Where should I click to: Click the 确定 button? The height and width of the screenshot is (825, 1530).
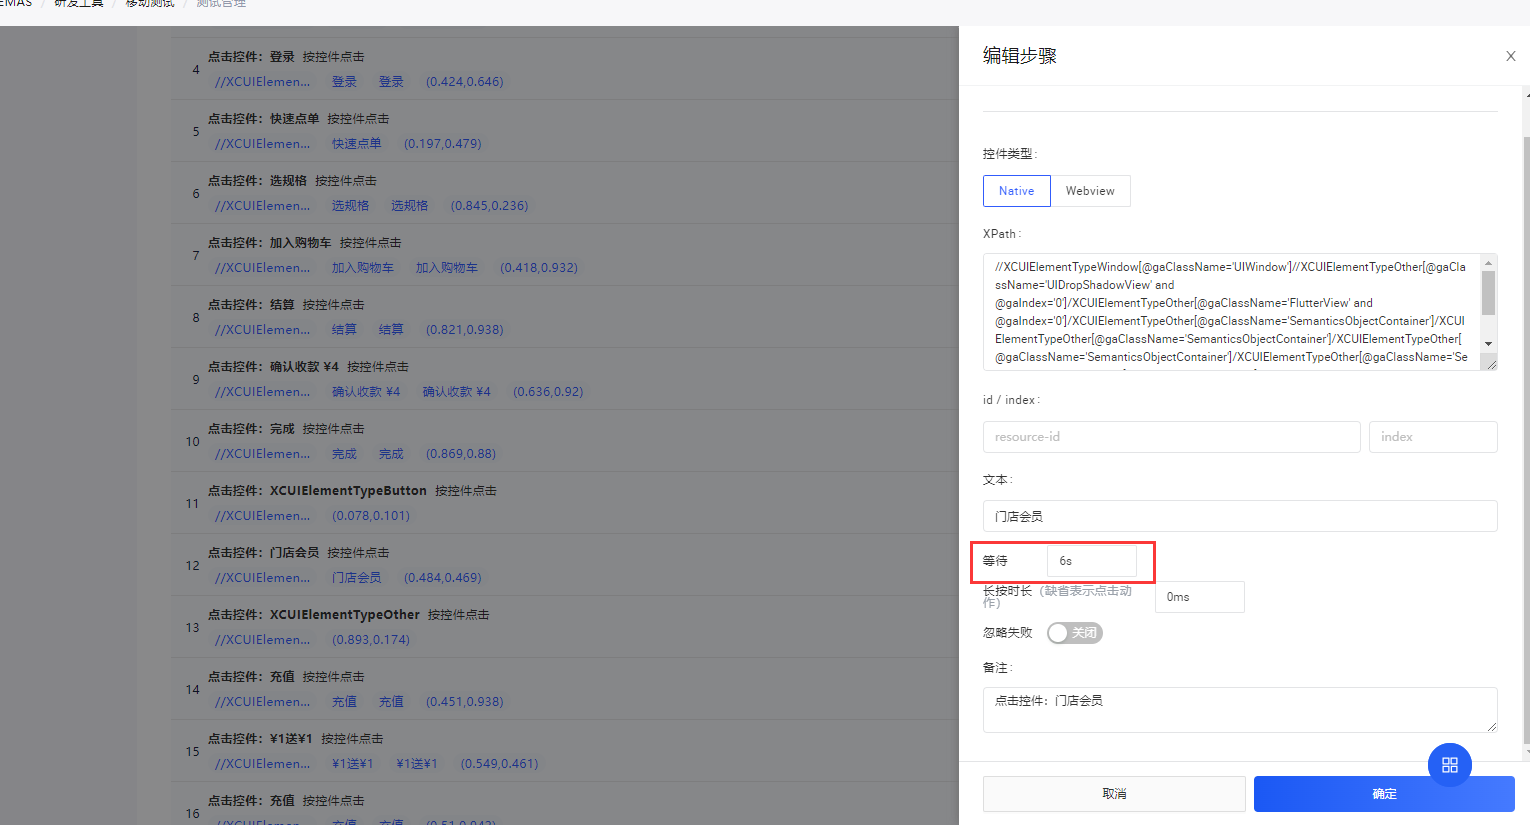coord(1384,794)
